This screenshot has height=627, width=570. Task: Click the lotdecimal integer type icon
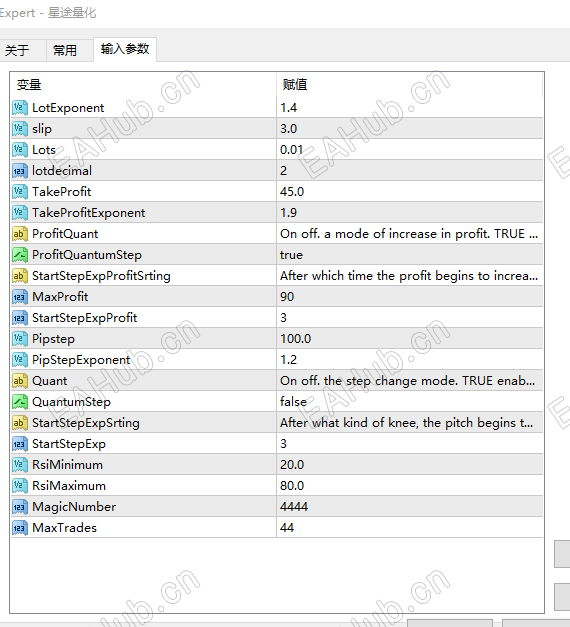pos(20,171)
